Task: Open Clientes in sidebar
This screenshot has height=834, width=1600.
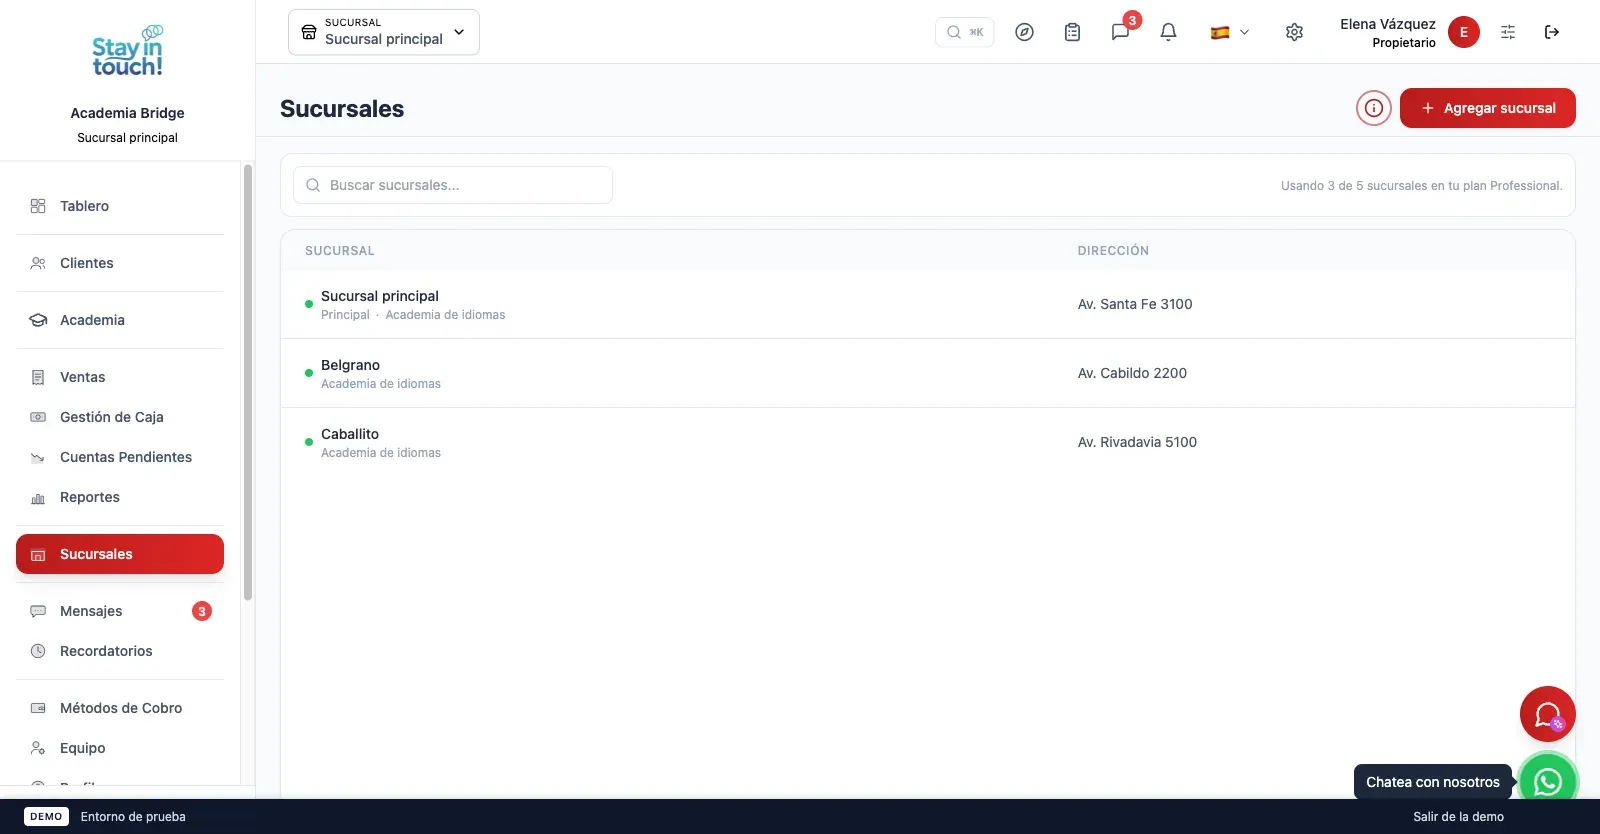Action: [120, 263]
